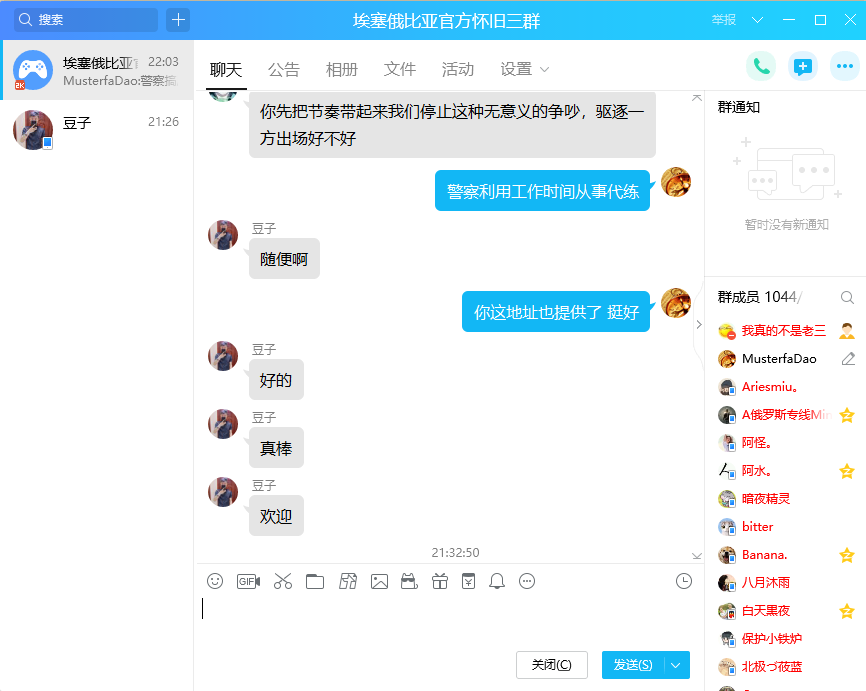Open the emoji picker

point(215,581)
